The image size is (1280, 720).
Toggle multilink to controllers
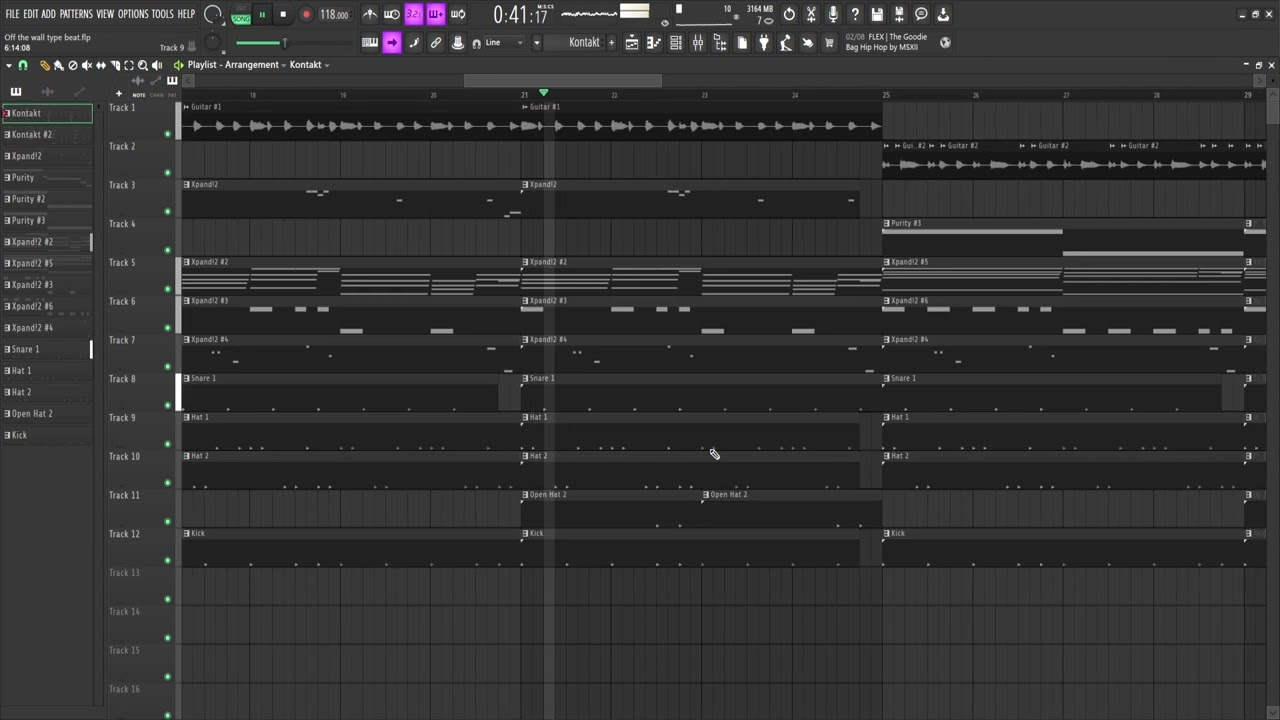coord(458,42)
